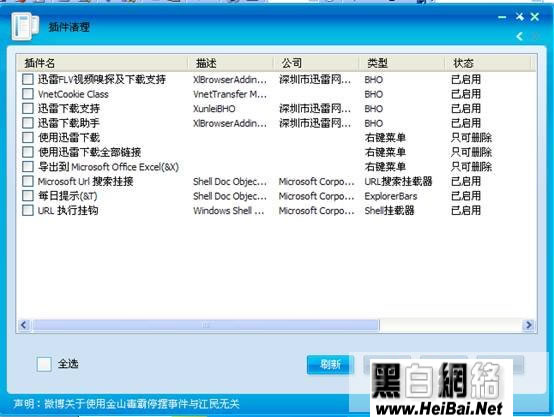
Task: Click the back arrow icon in title area
Action: [520, 36]
